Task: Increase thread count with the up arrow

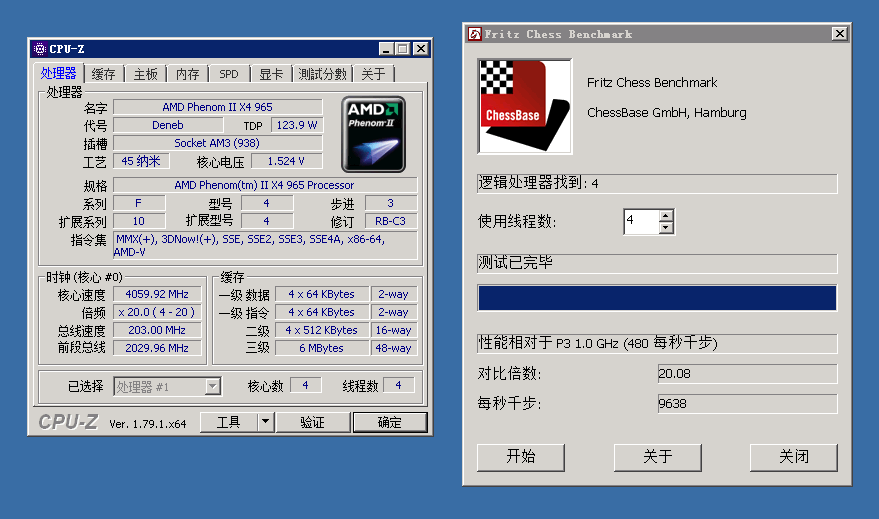Action: point(665,216)
